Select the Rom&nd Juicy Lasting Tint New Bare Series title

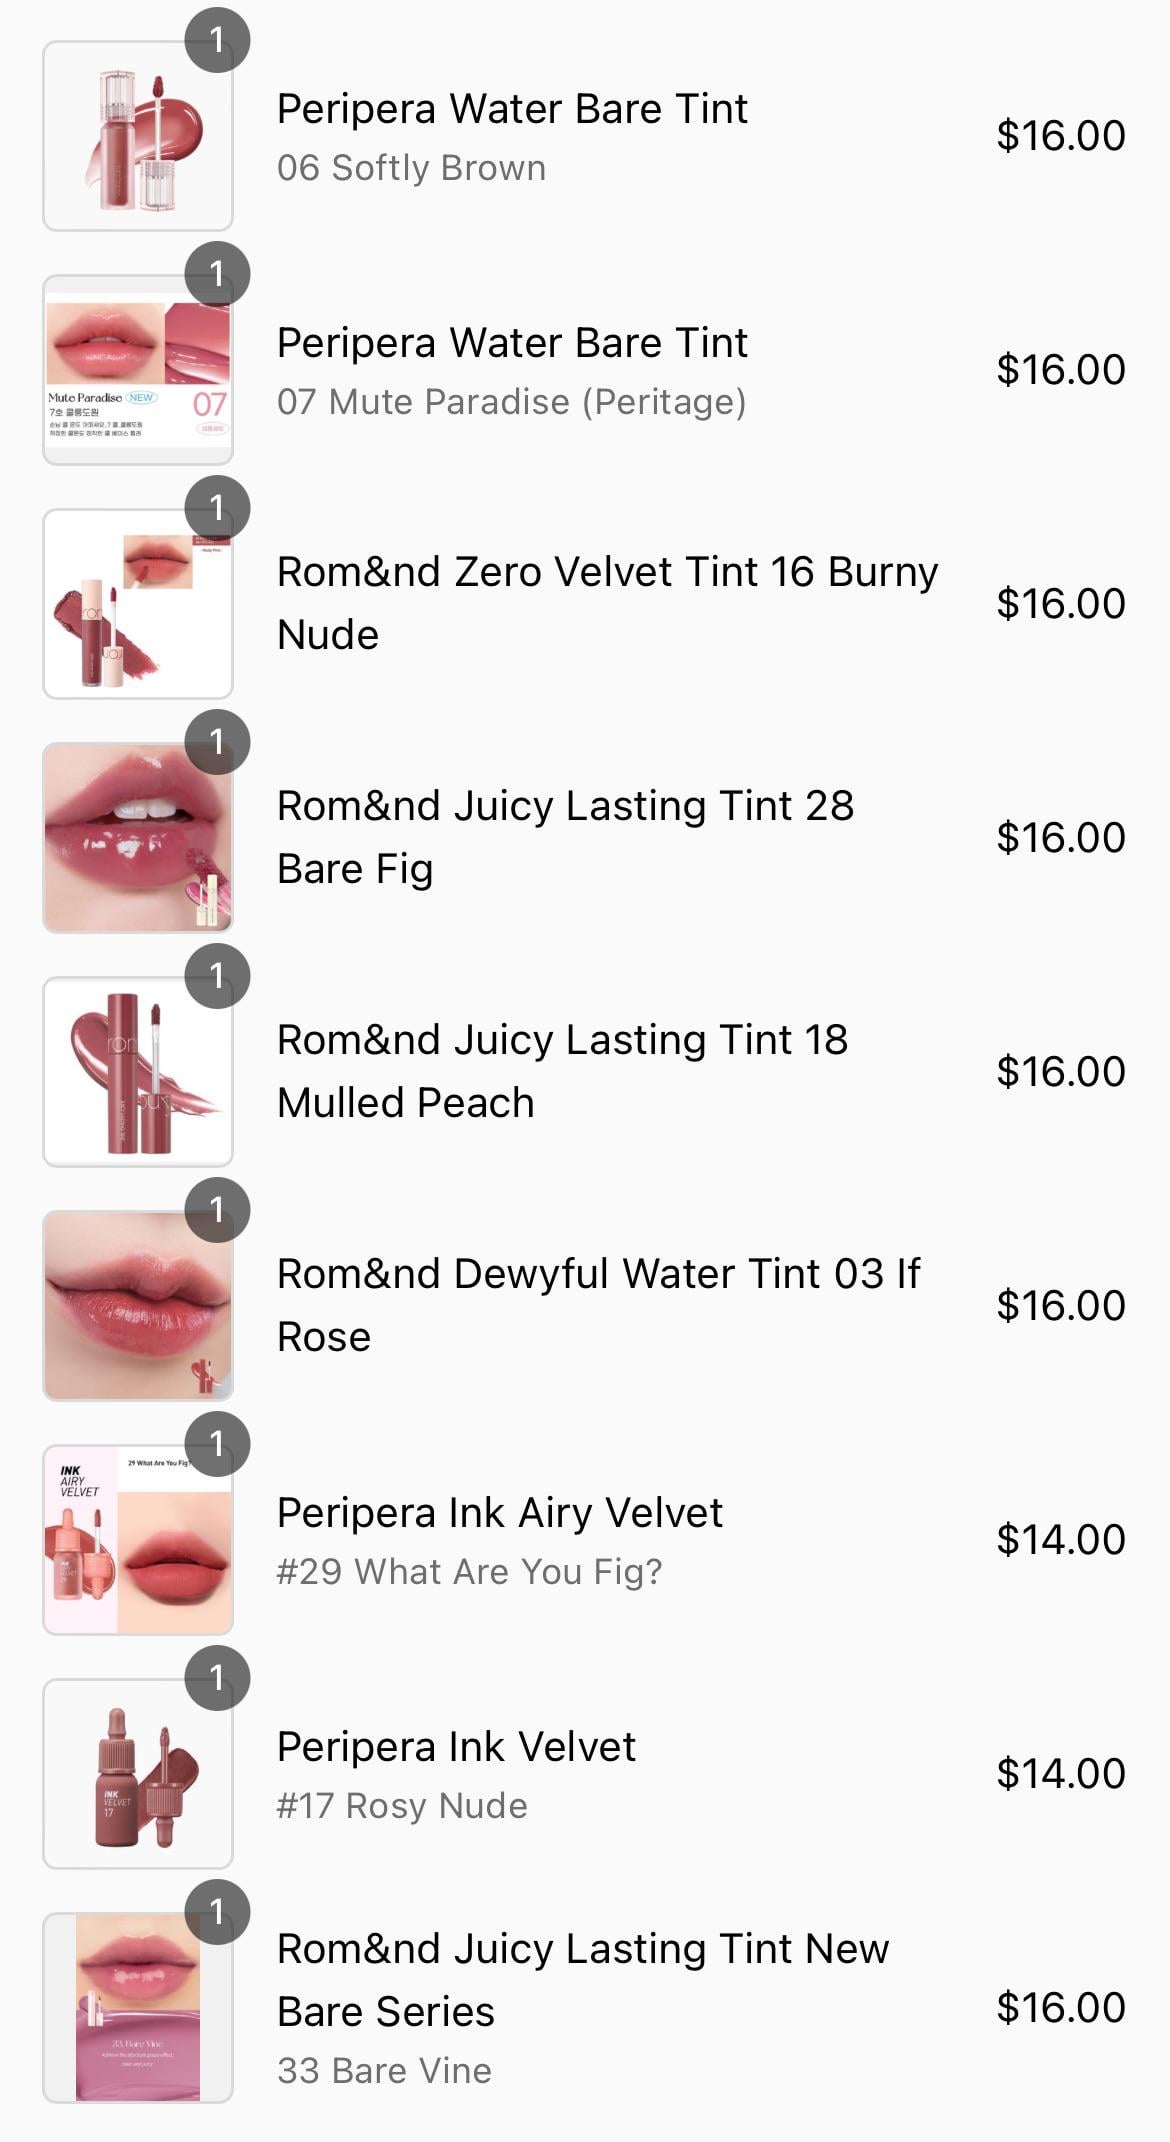coord(583,1980)
